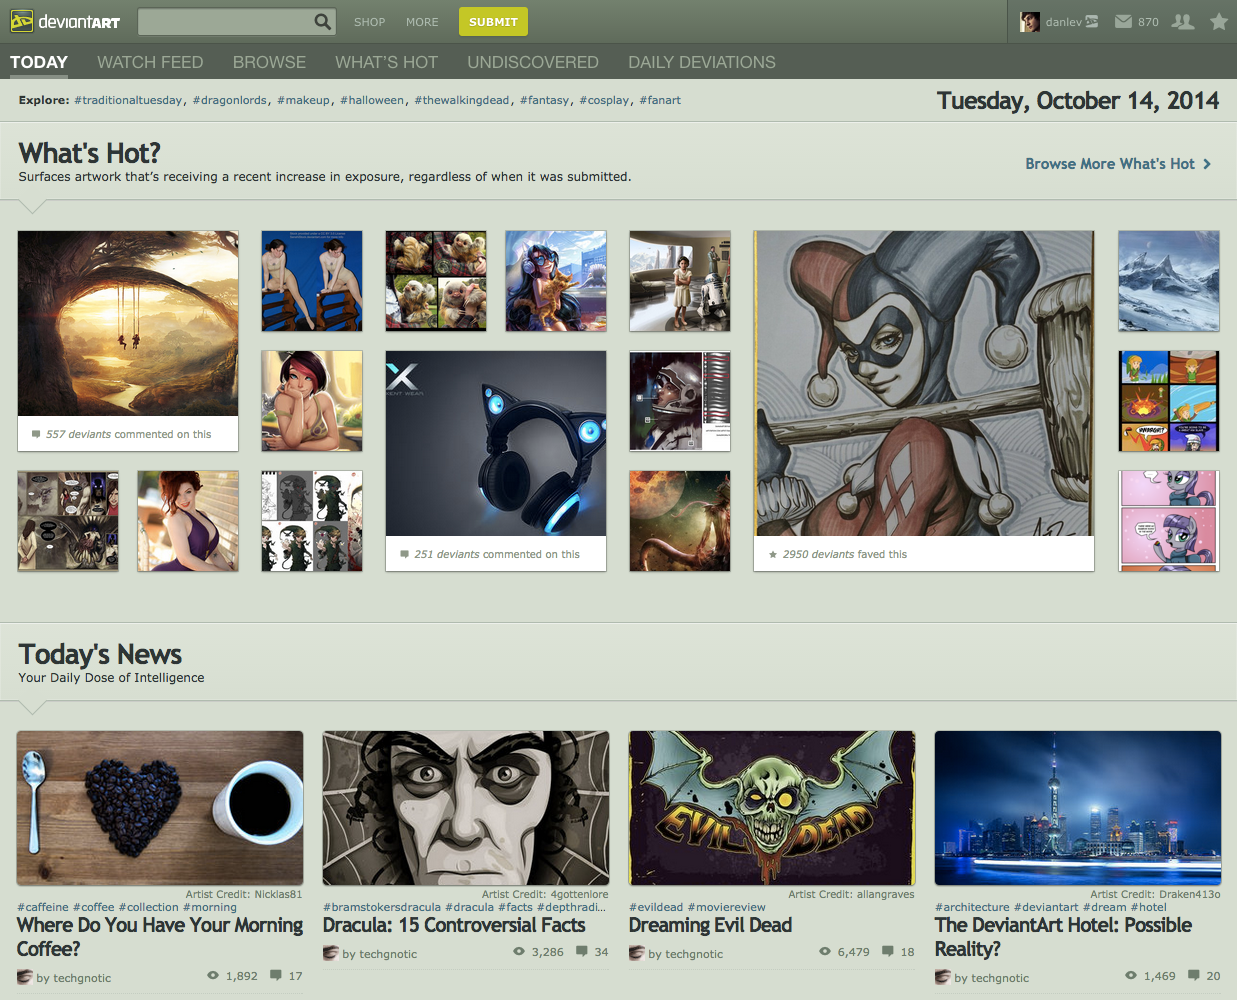
Task: Click the #moviereview tag
Action: coord(726,907)
